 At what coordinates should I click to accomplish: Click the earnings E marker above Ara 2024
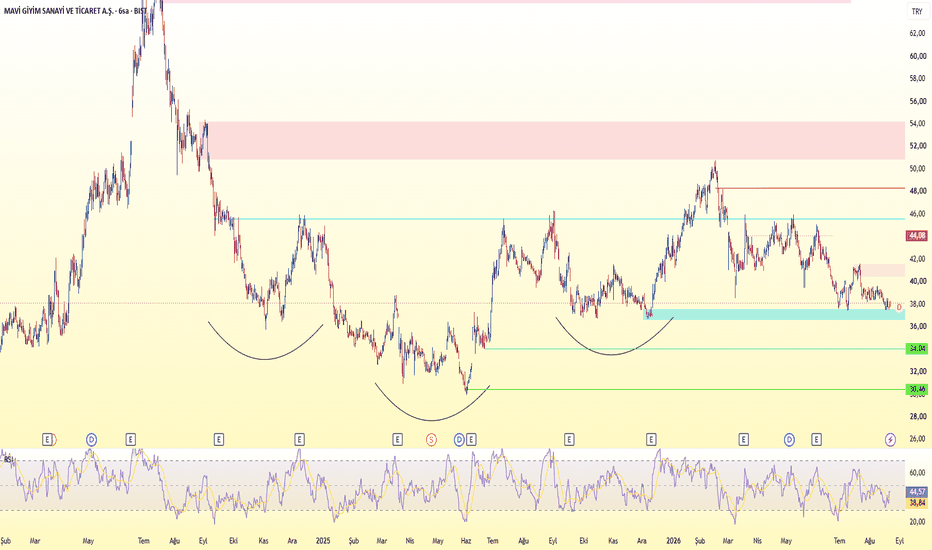300,440
